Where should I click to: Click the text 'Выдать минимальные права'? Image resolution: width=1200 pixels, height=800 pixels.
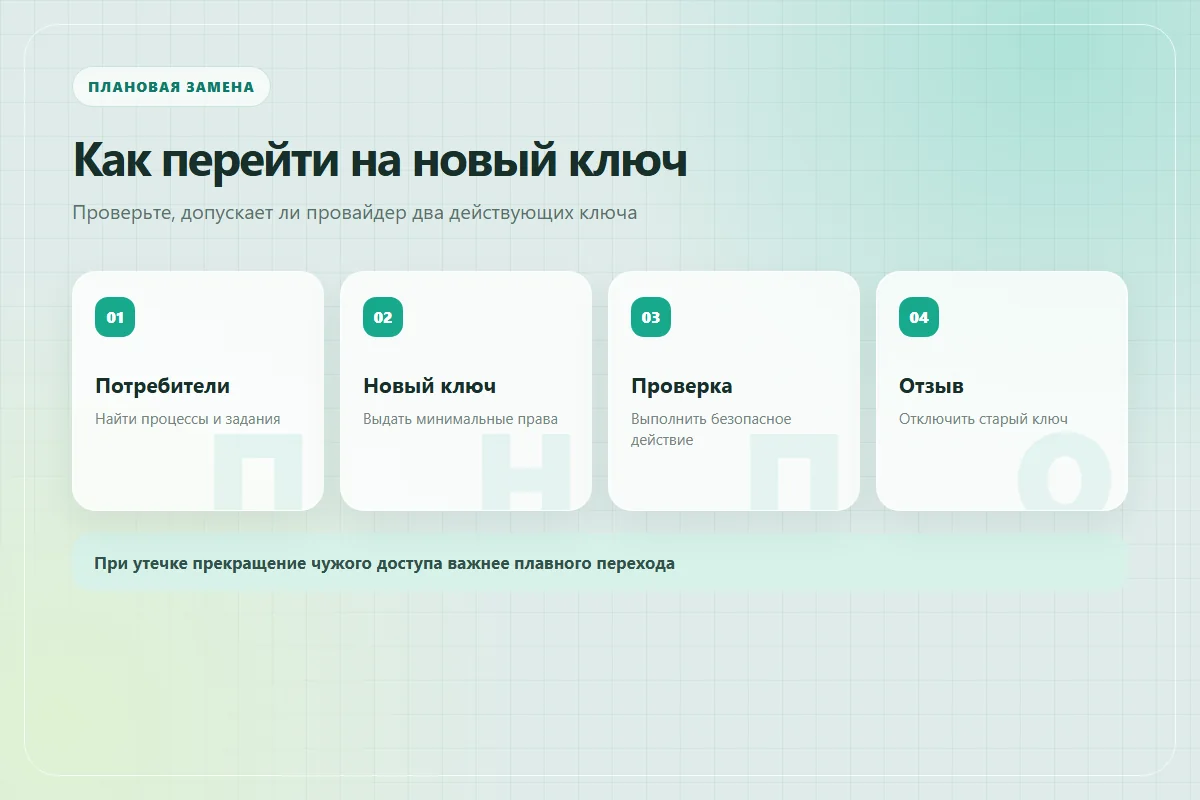460,419
